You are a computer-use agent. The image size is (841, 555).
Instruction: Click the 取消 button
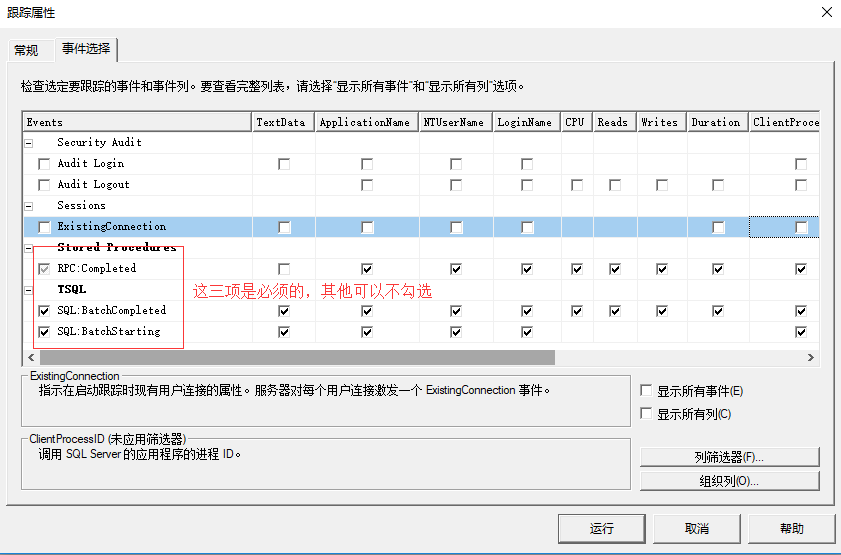pos(697,529)
